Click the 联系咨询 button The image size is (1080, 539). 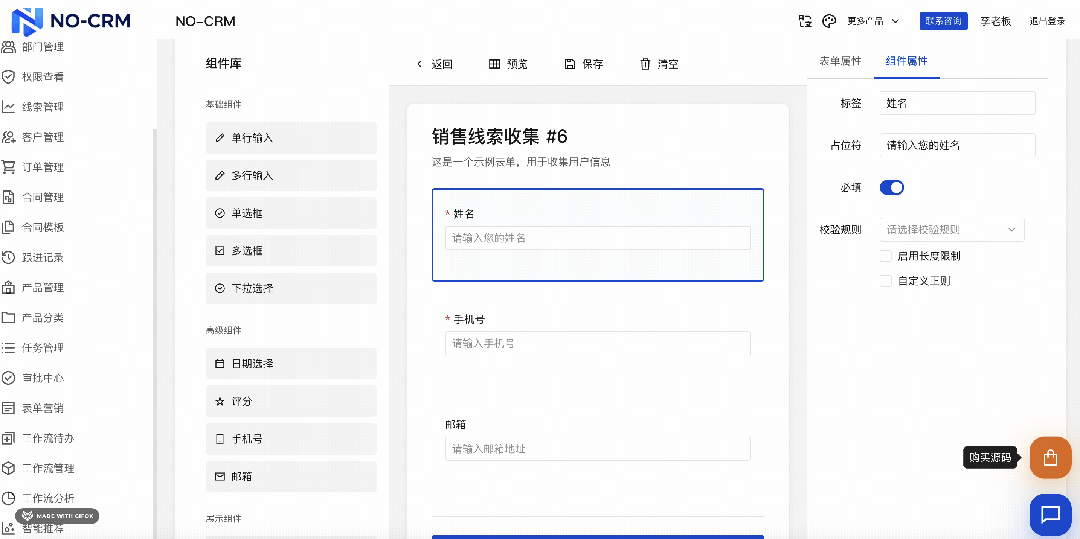[944, 21]
